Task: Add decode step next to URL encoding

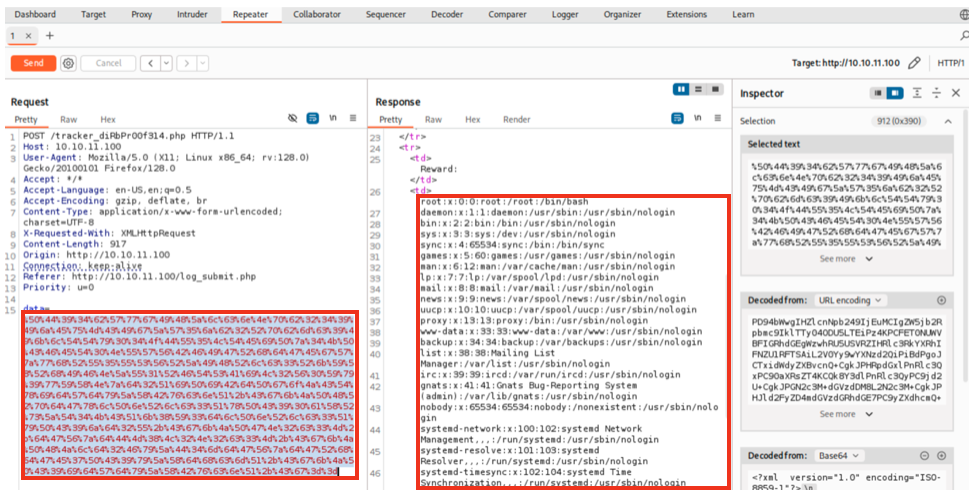Action: click(x=942, y=300)
